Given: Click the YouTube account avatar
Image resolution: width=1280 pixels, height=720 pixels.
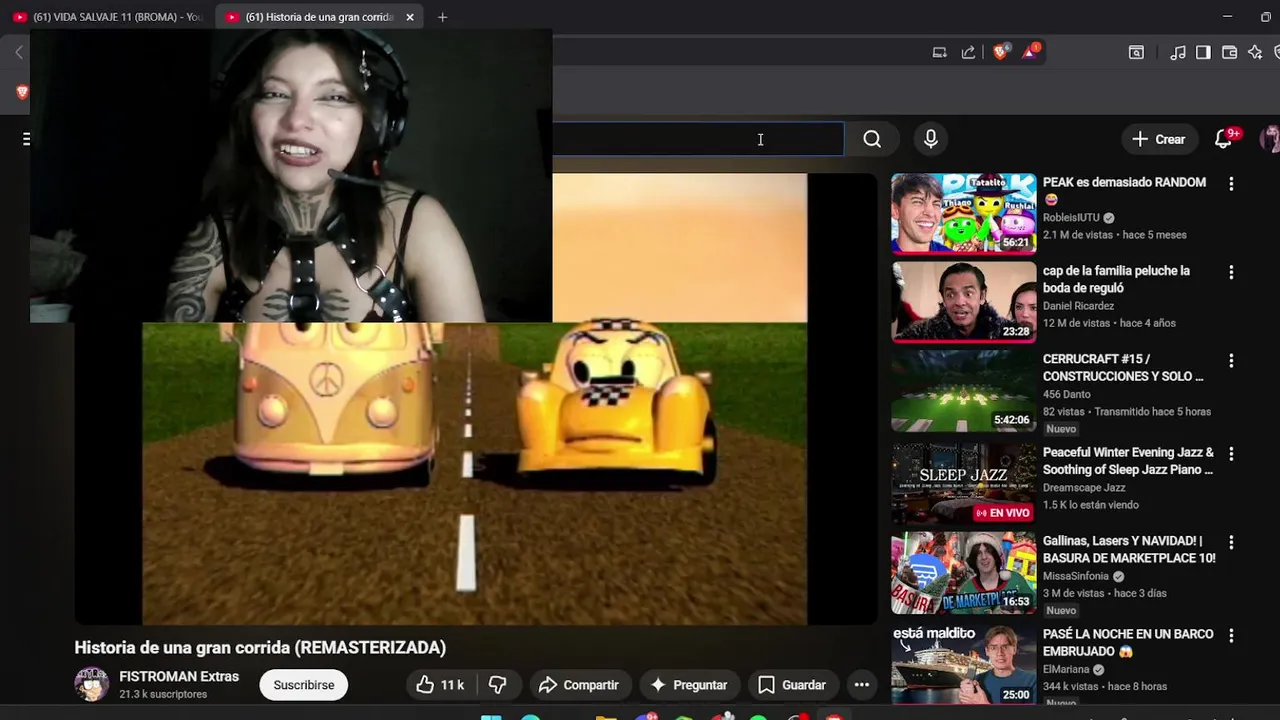Looking at the screenshot, I should click(x=1270, y=139).
